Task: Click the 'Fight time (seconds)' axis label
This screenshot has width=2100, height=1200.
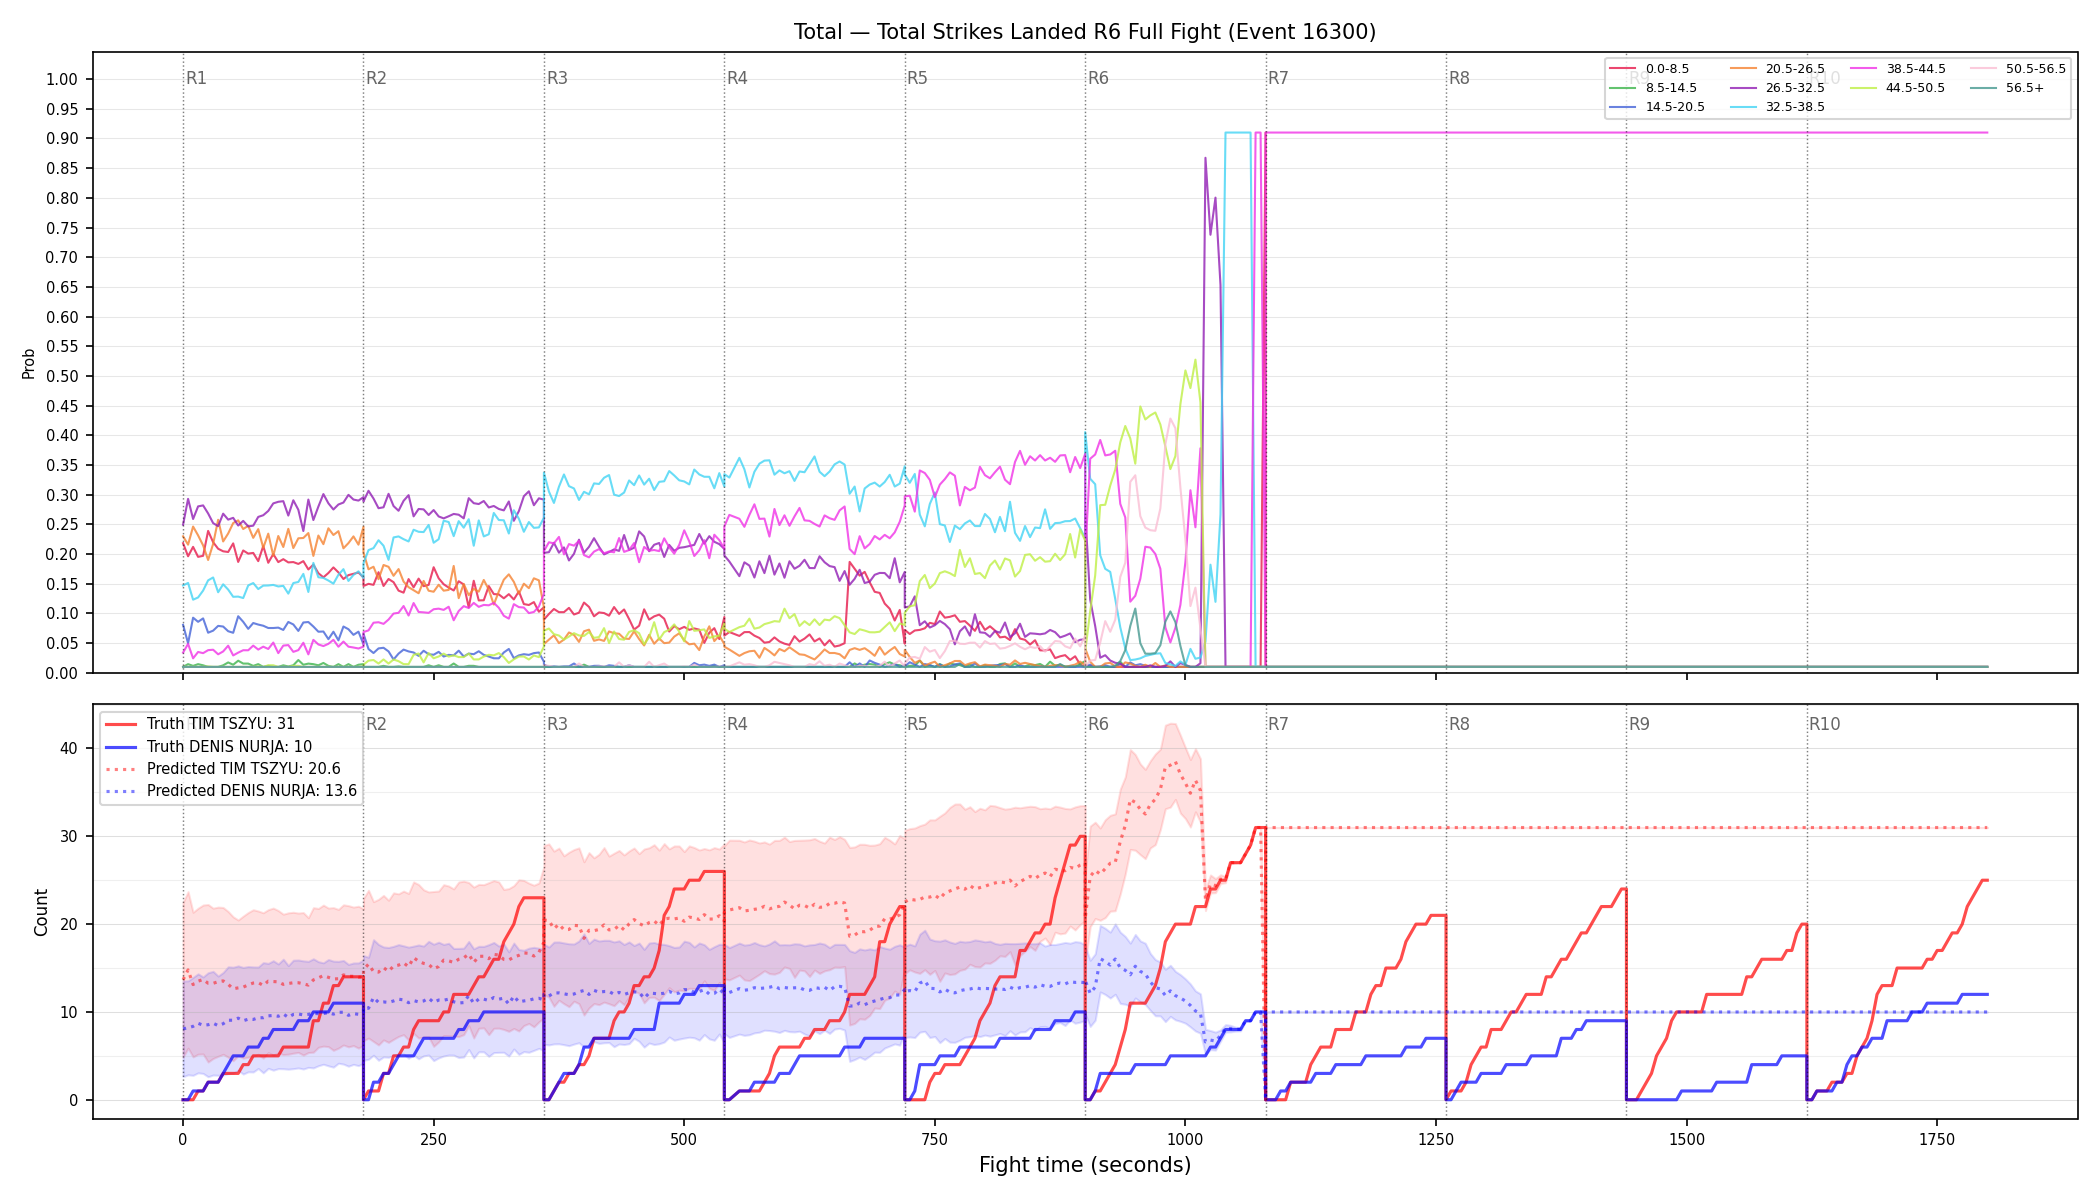Action: coord(1085,1165)
